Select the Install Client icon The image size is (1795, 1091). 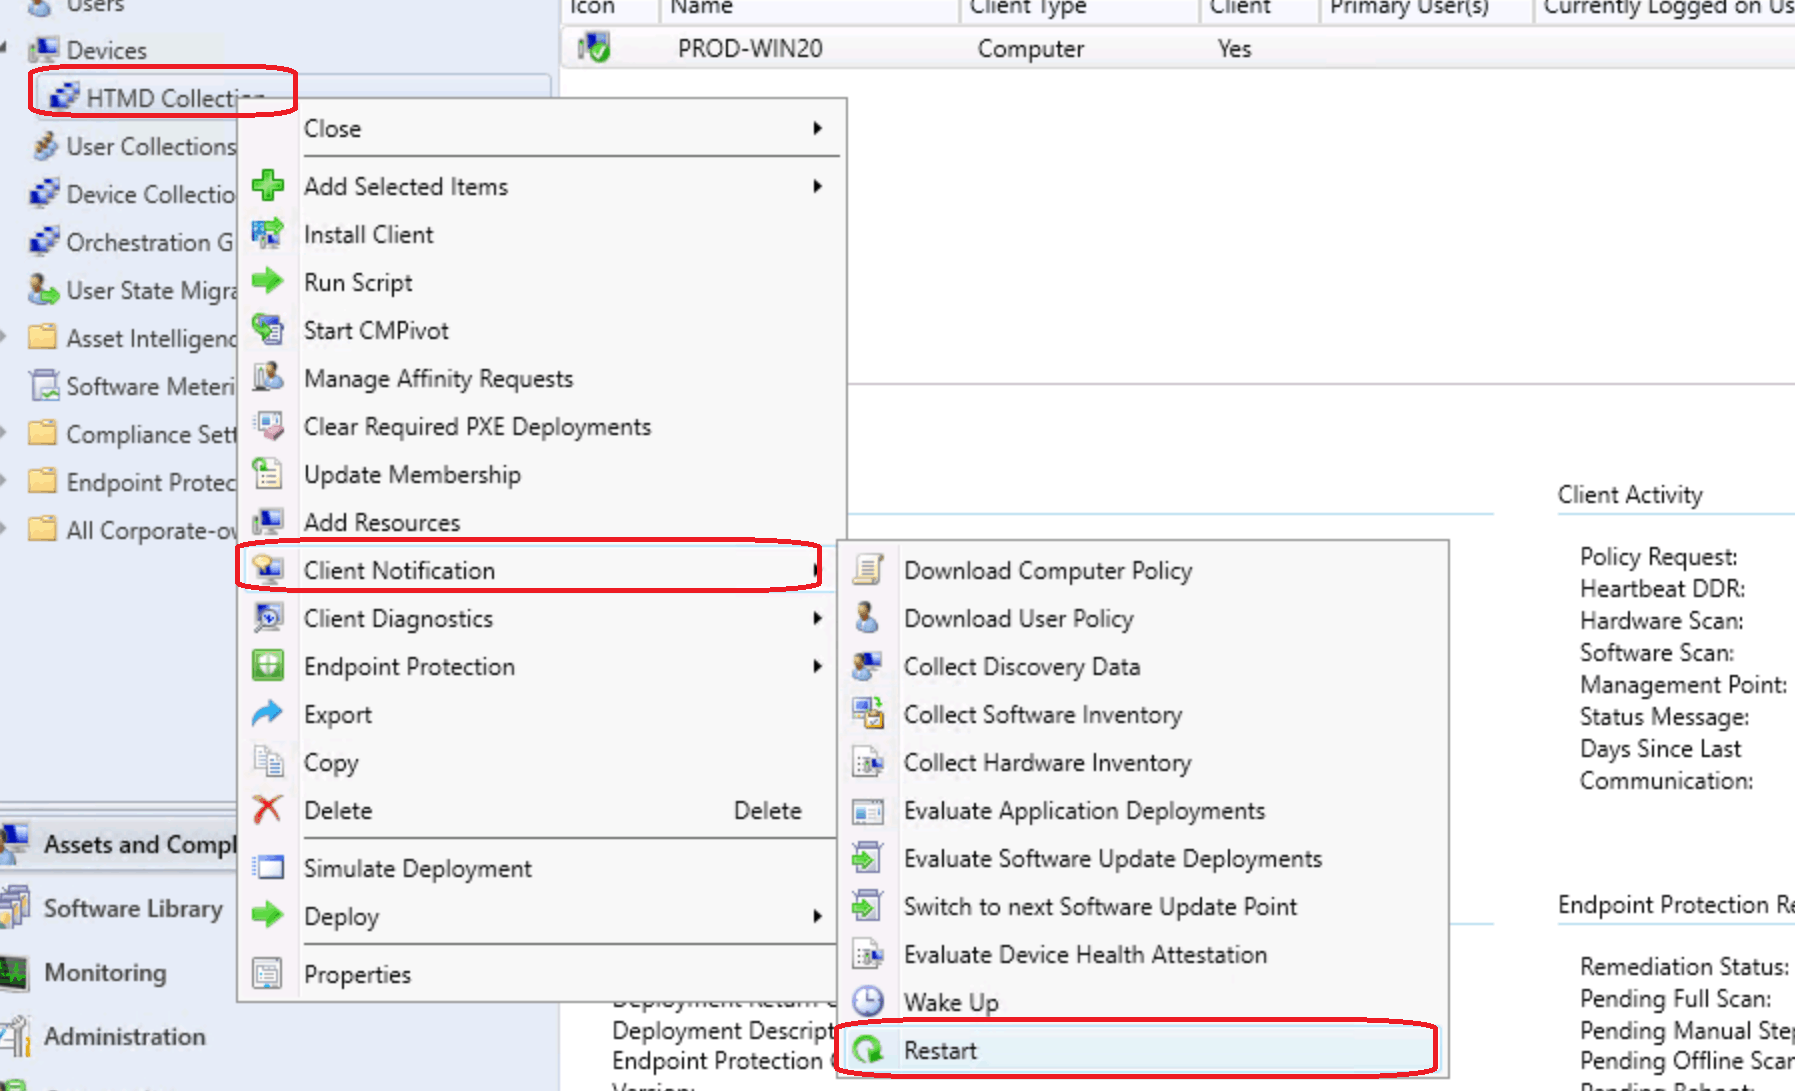(267, 234)
